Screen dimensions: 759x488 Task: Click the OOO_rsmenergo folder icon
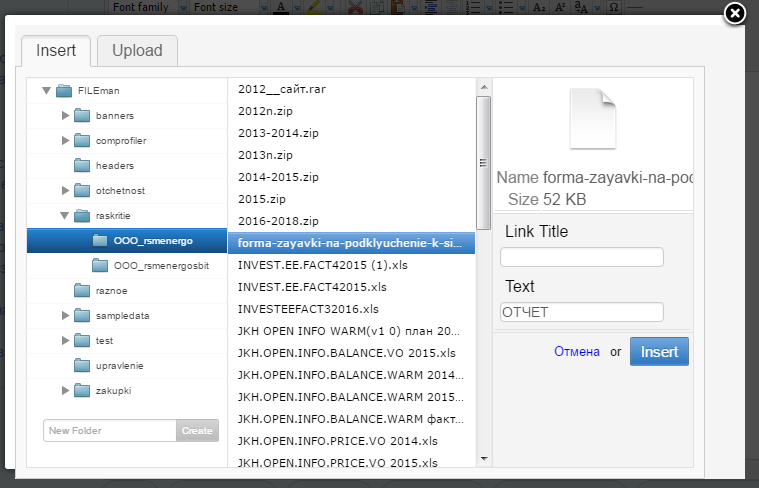pos(100,241)
